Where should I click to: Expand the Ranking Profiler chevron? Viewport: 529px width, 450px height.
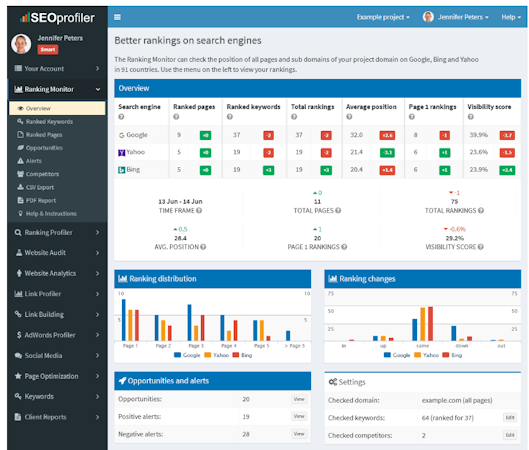pos(98,232)
